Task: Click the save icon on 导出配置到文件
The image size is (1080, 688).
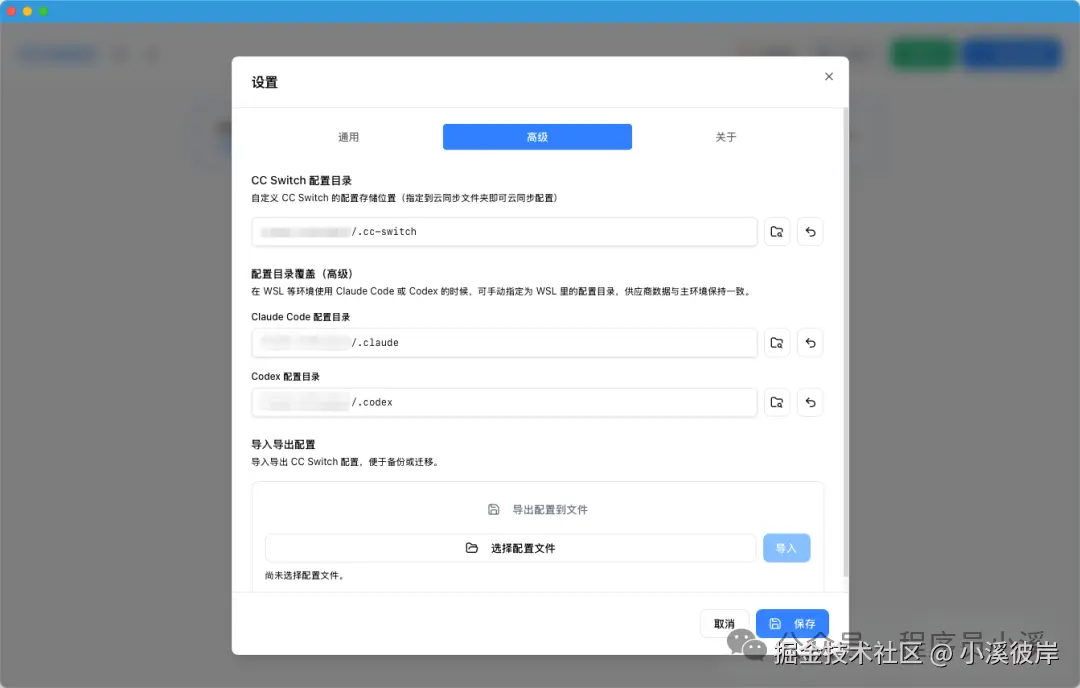Action: pyautogui.click(x=493, y=509)
